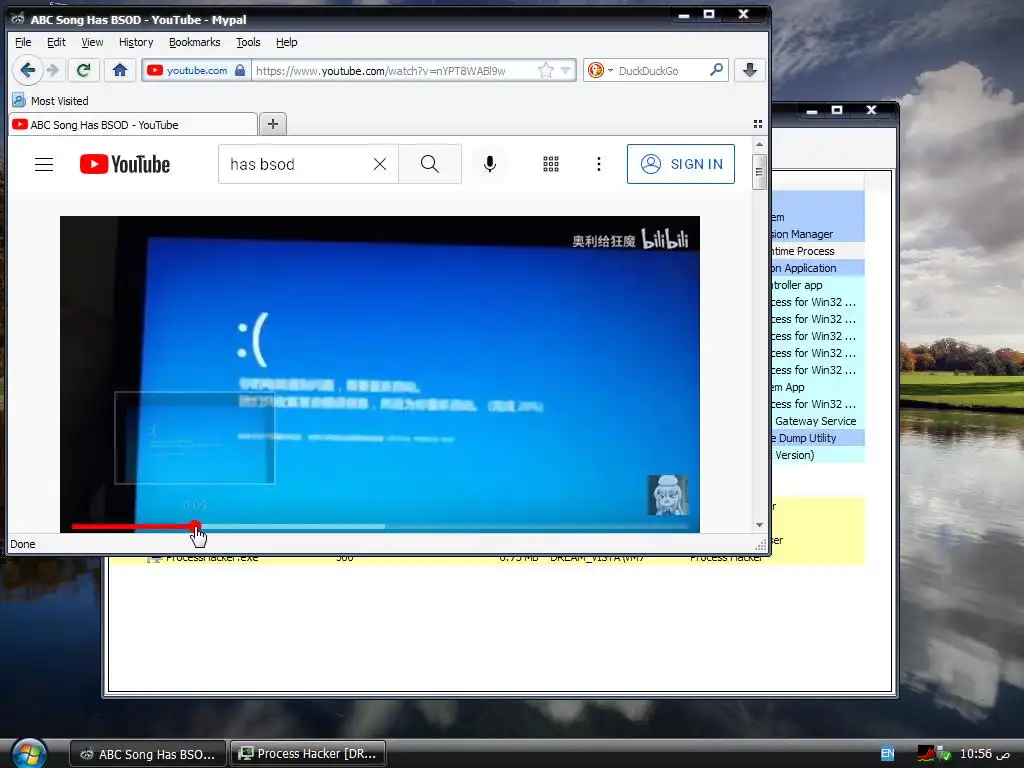Go back to the previous page
This screenshot has width=1024, height=768.
coord(27,71)
